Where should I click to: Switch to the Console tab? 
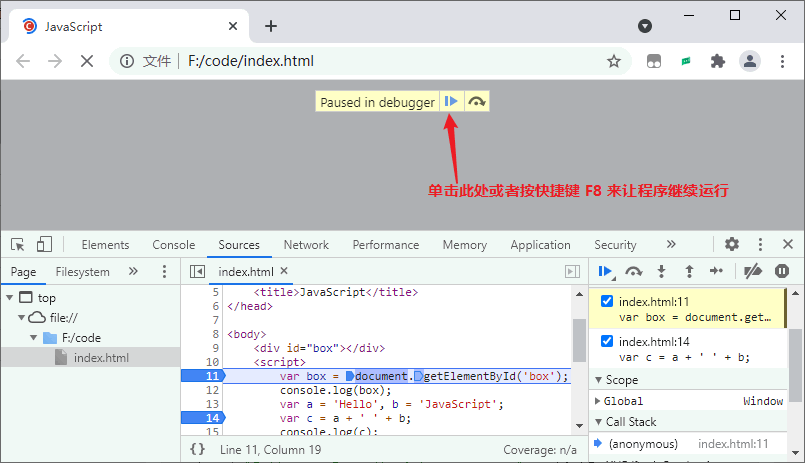[x=174, y=245]
